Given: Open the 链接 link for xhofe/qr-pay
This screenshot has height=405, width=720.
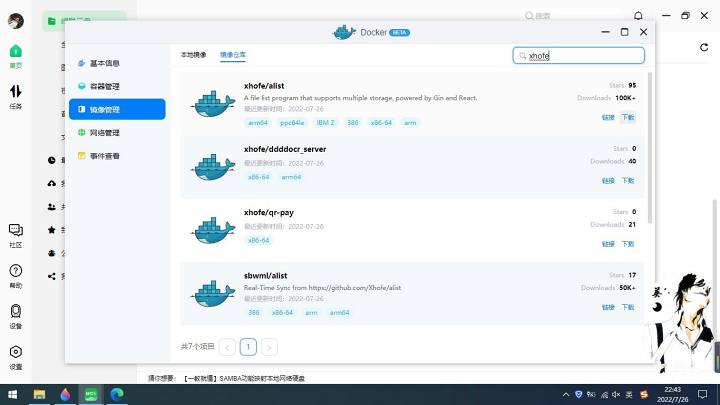Looking at the screenshot, I should click(x=608, y=244).
